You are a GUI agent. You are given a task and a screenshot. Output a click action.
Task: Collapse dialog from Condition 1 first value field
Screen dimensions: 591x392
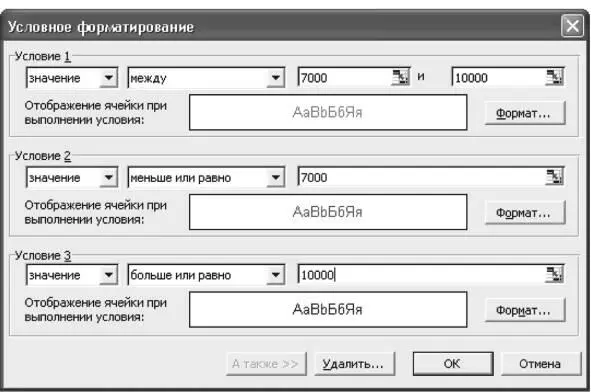[x=401, y=77]
